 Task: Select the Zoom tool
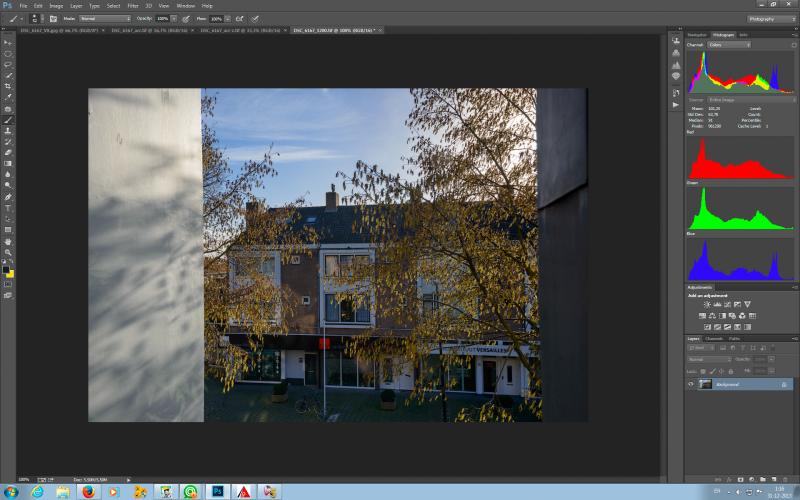pos(8,253)
